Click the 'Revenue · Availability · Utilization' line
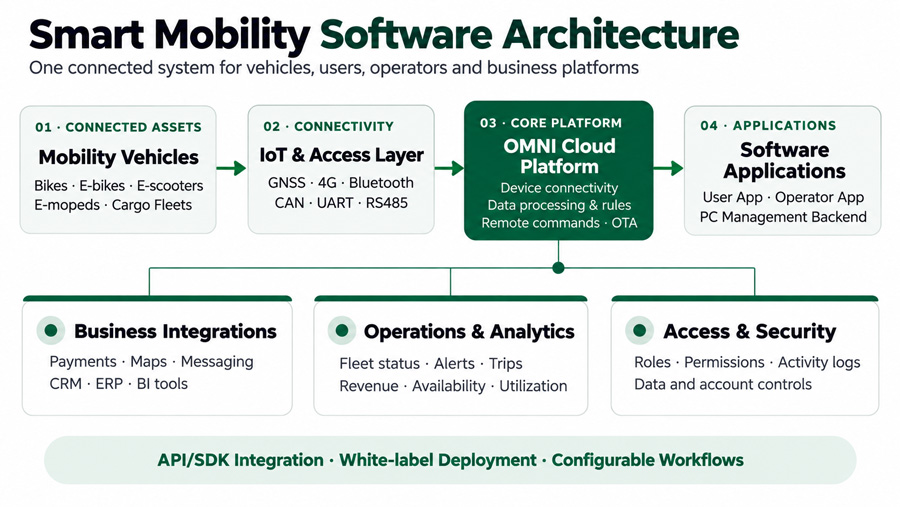Image resolution: width=900 pixels, height=507 pixels. click(x=453, y=386)
